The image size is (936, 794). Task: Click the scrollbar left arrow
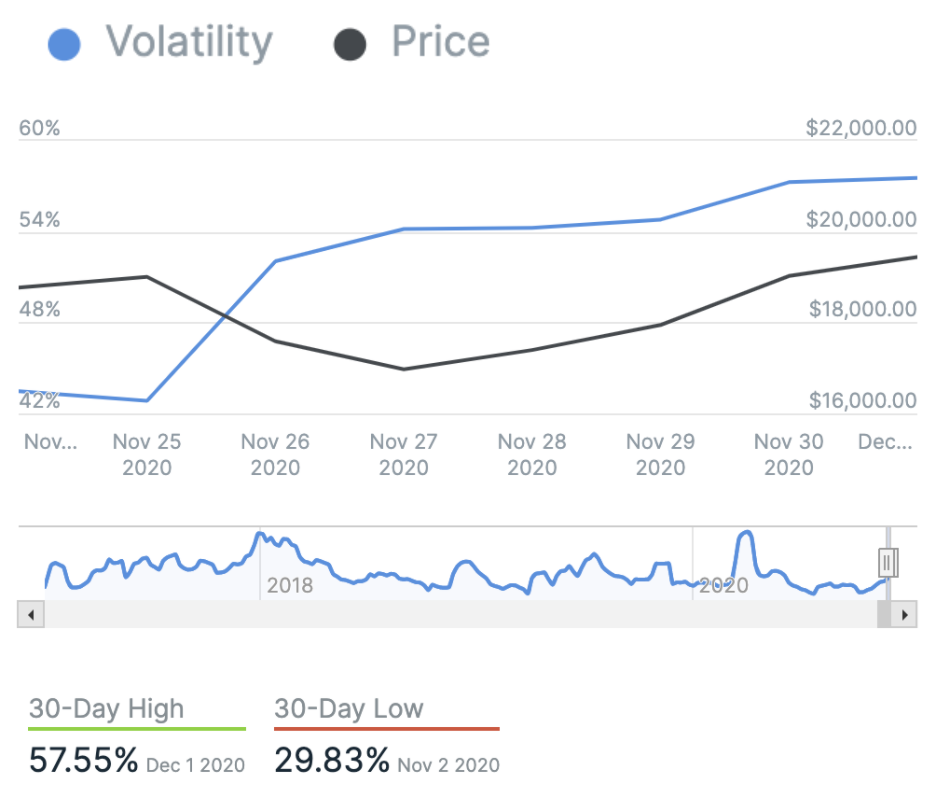tap(30, 614)
